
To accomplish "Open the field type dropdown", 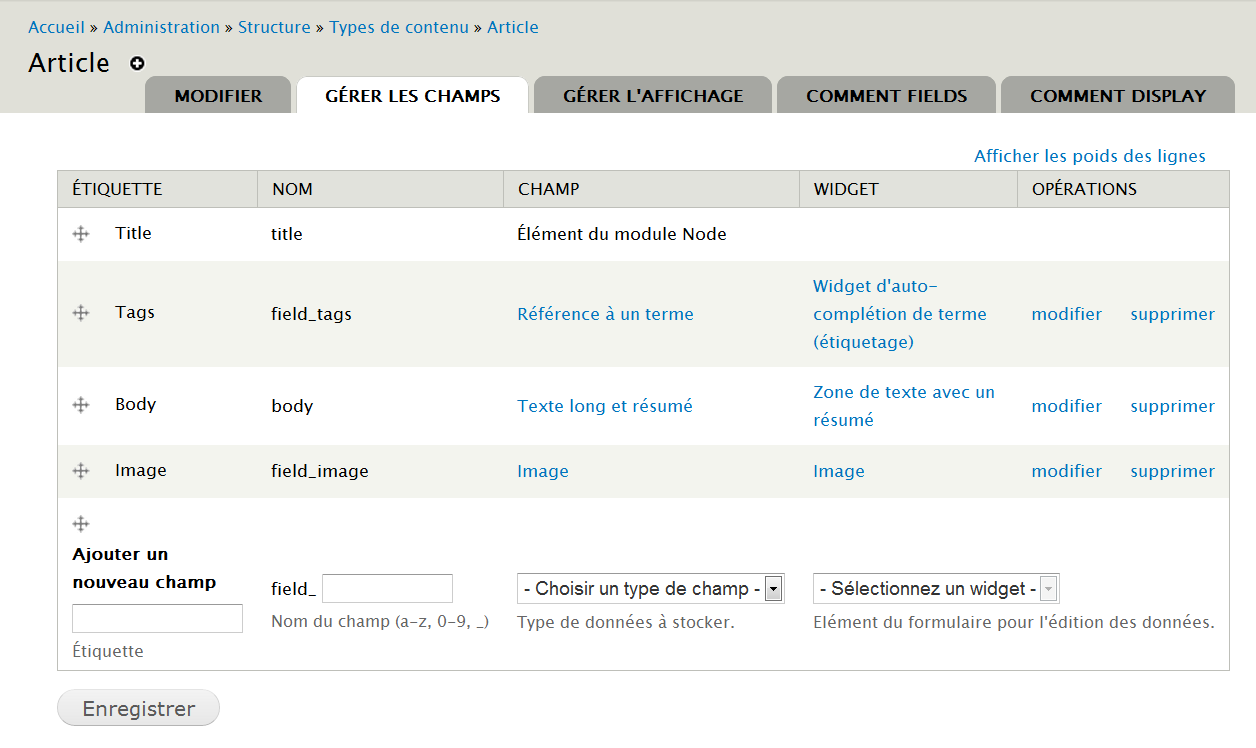I will [x=650, y=589].
